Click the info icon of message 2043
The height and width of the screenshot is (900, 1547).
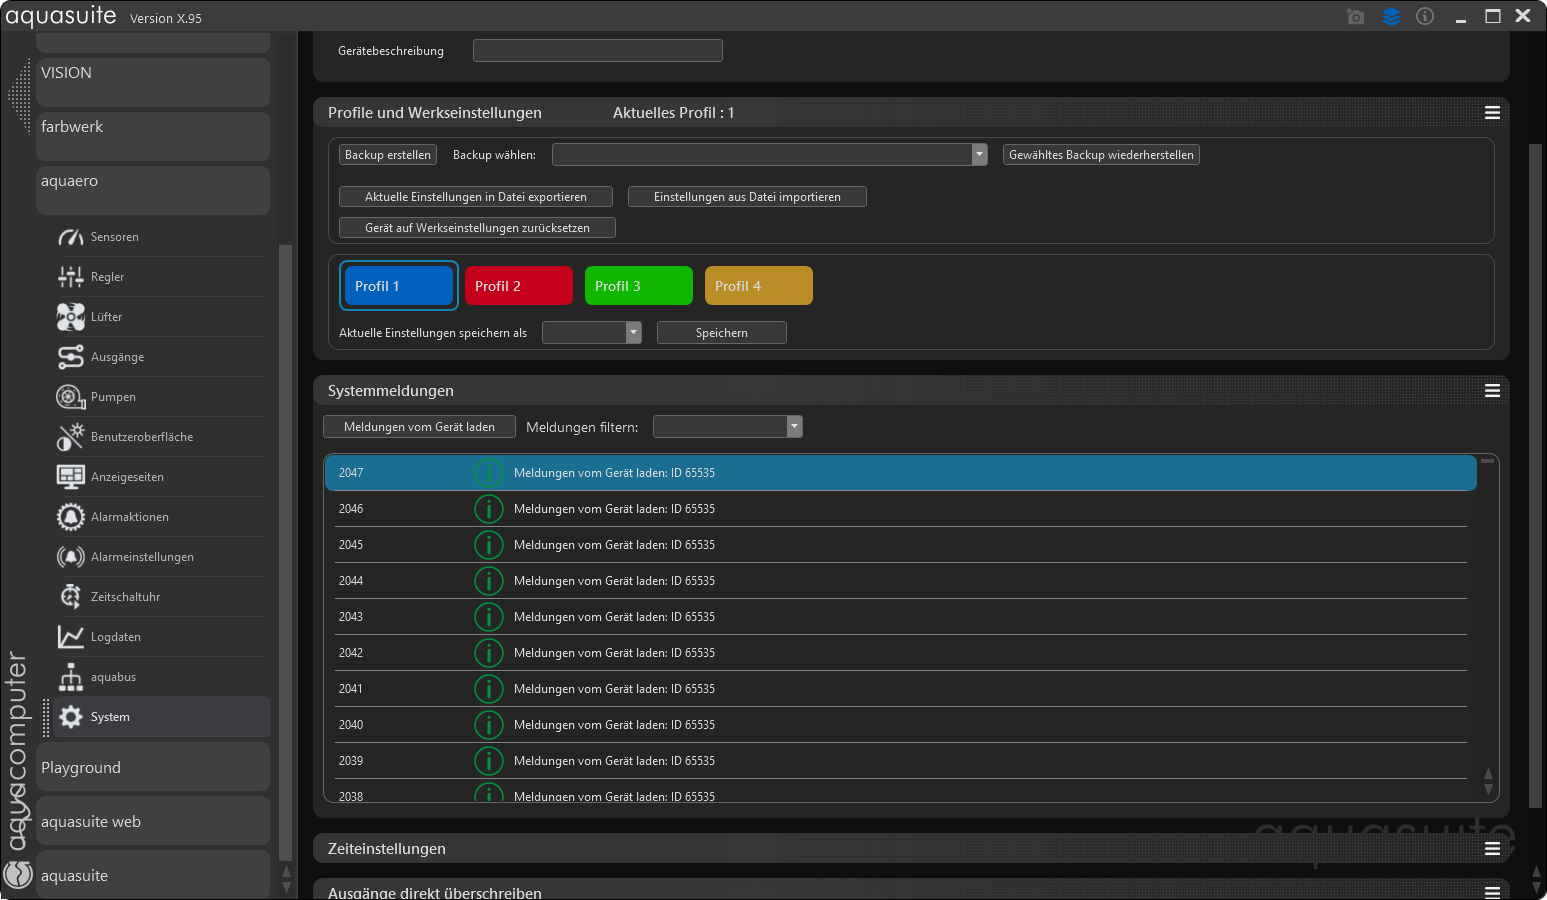(488, 617)
